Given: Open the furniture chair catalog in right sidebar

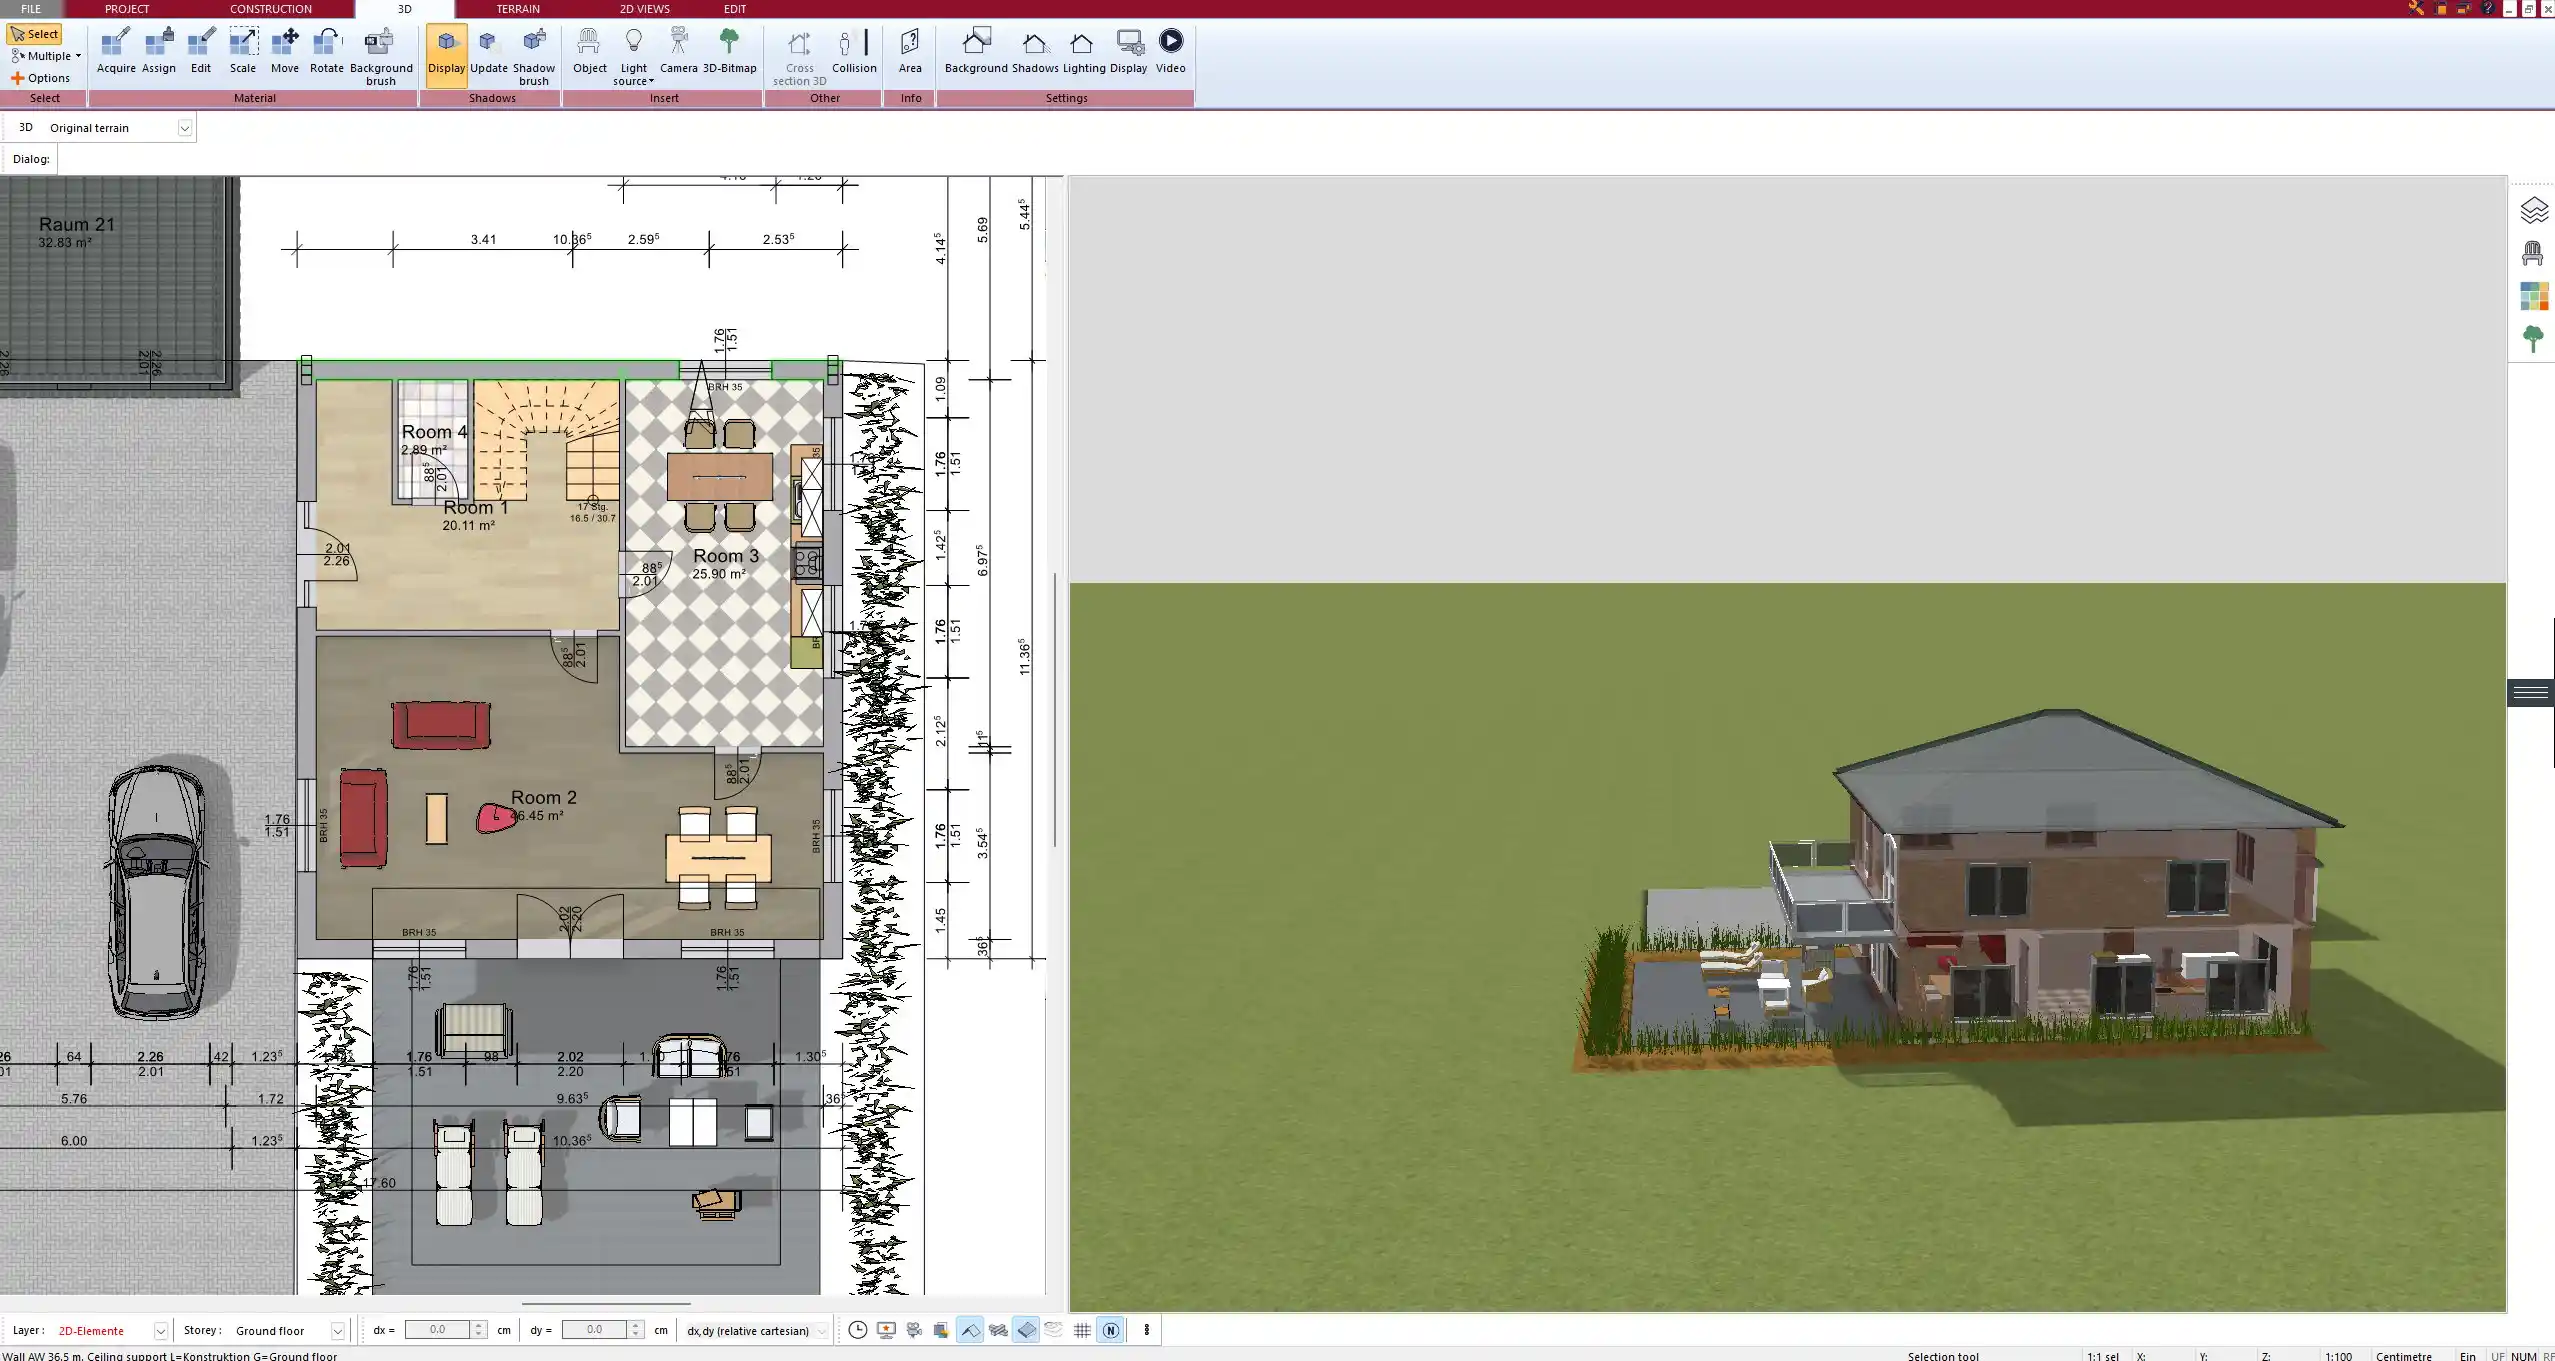Looking at the screenshot, I should point(2533,253).
